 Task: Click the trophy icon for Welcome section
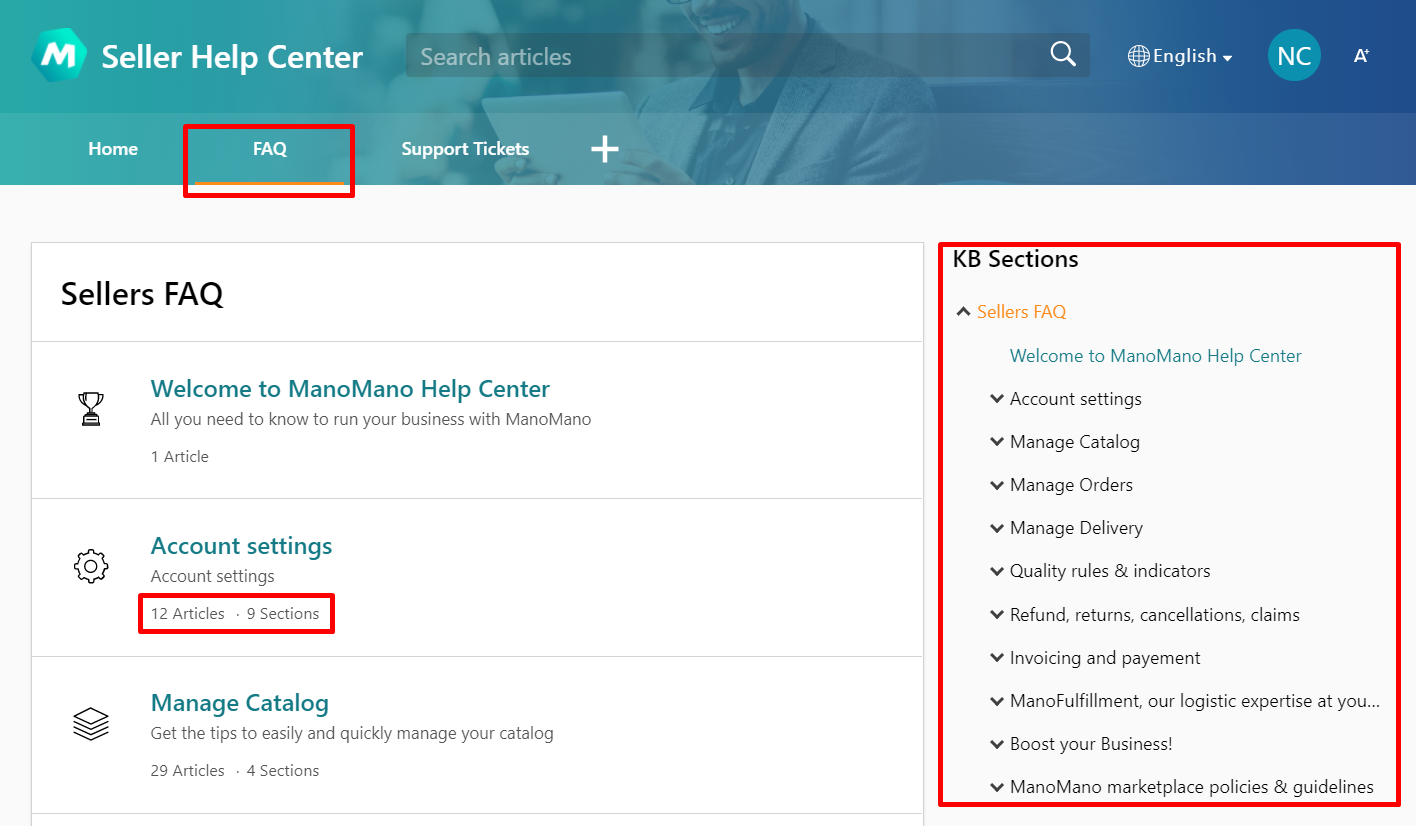(91, 408)
